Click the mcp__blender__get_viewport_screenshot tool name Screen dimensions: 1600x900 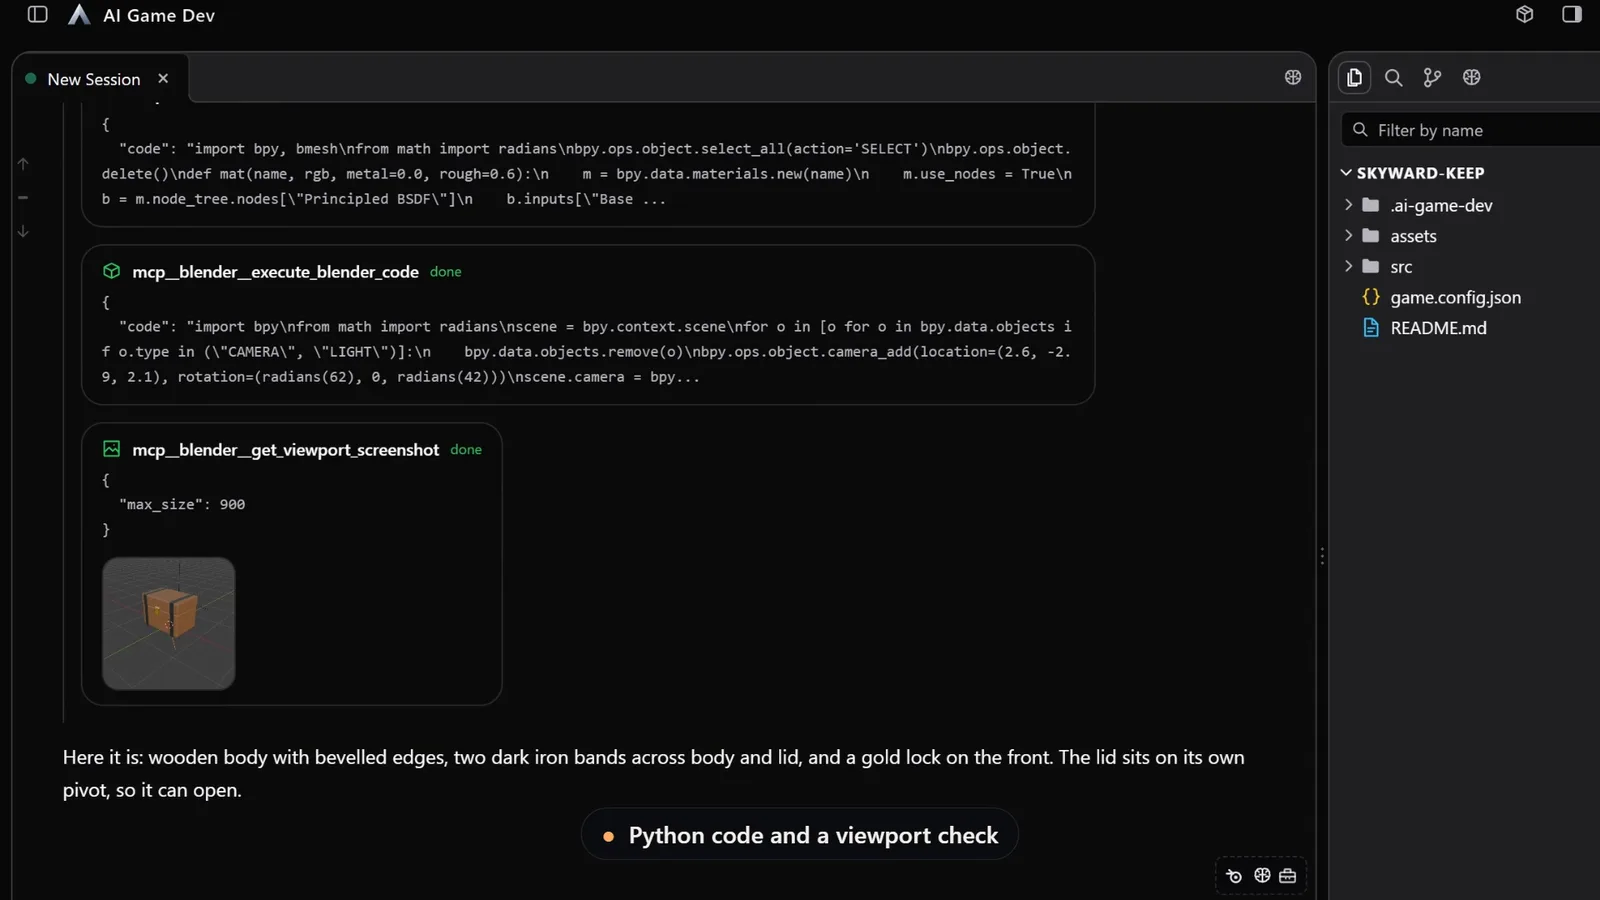point(285,450)
